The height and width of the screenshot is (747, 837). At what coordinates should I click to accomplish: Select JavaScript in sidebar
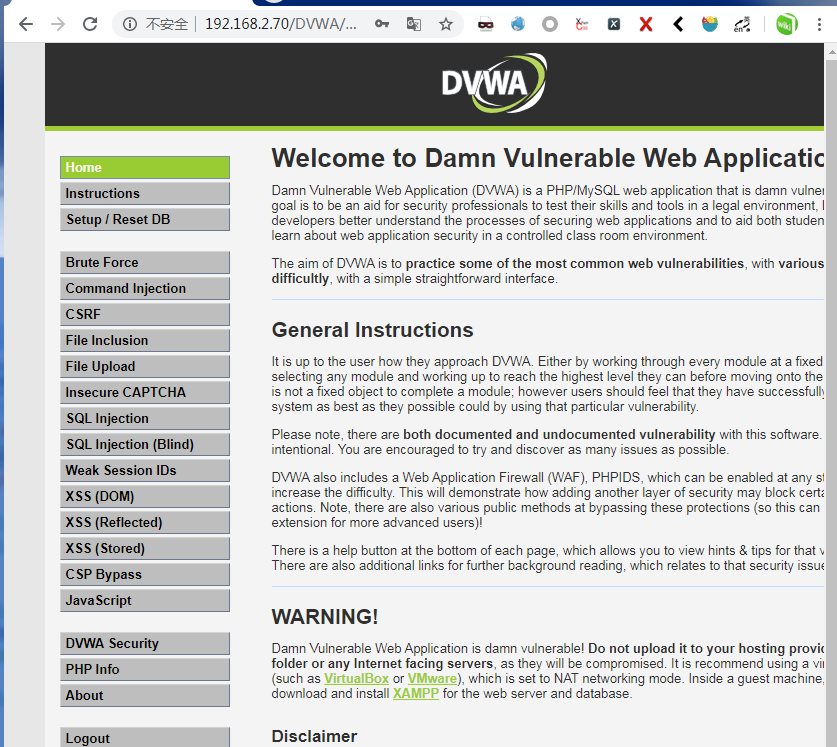coord(145,601)
